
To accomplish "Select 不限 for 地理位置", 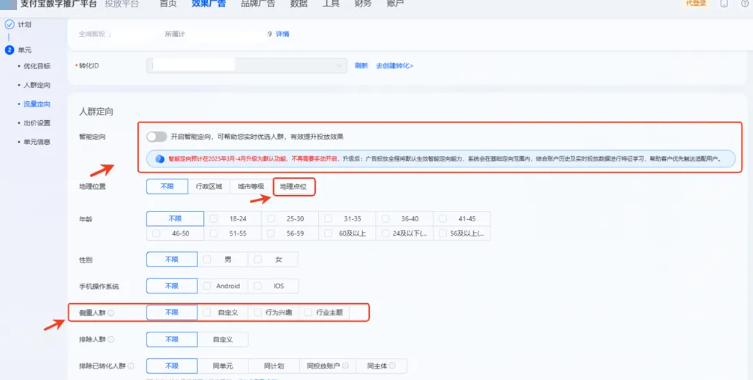I will pyautogui.click(x=167, y=186).
